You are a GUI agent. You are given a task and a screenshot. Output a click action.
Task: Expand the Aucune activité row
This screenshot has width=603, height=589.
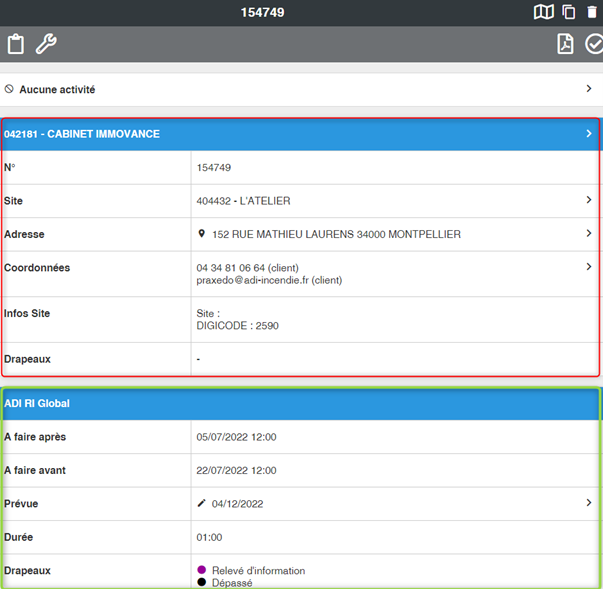pos(589,89)
